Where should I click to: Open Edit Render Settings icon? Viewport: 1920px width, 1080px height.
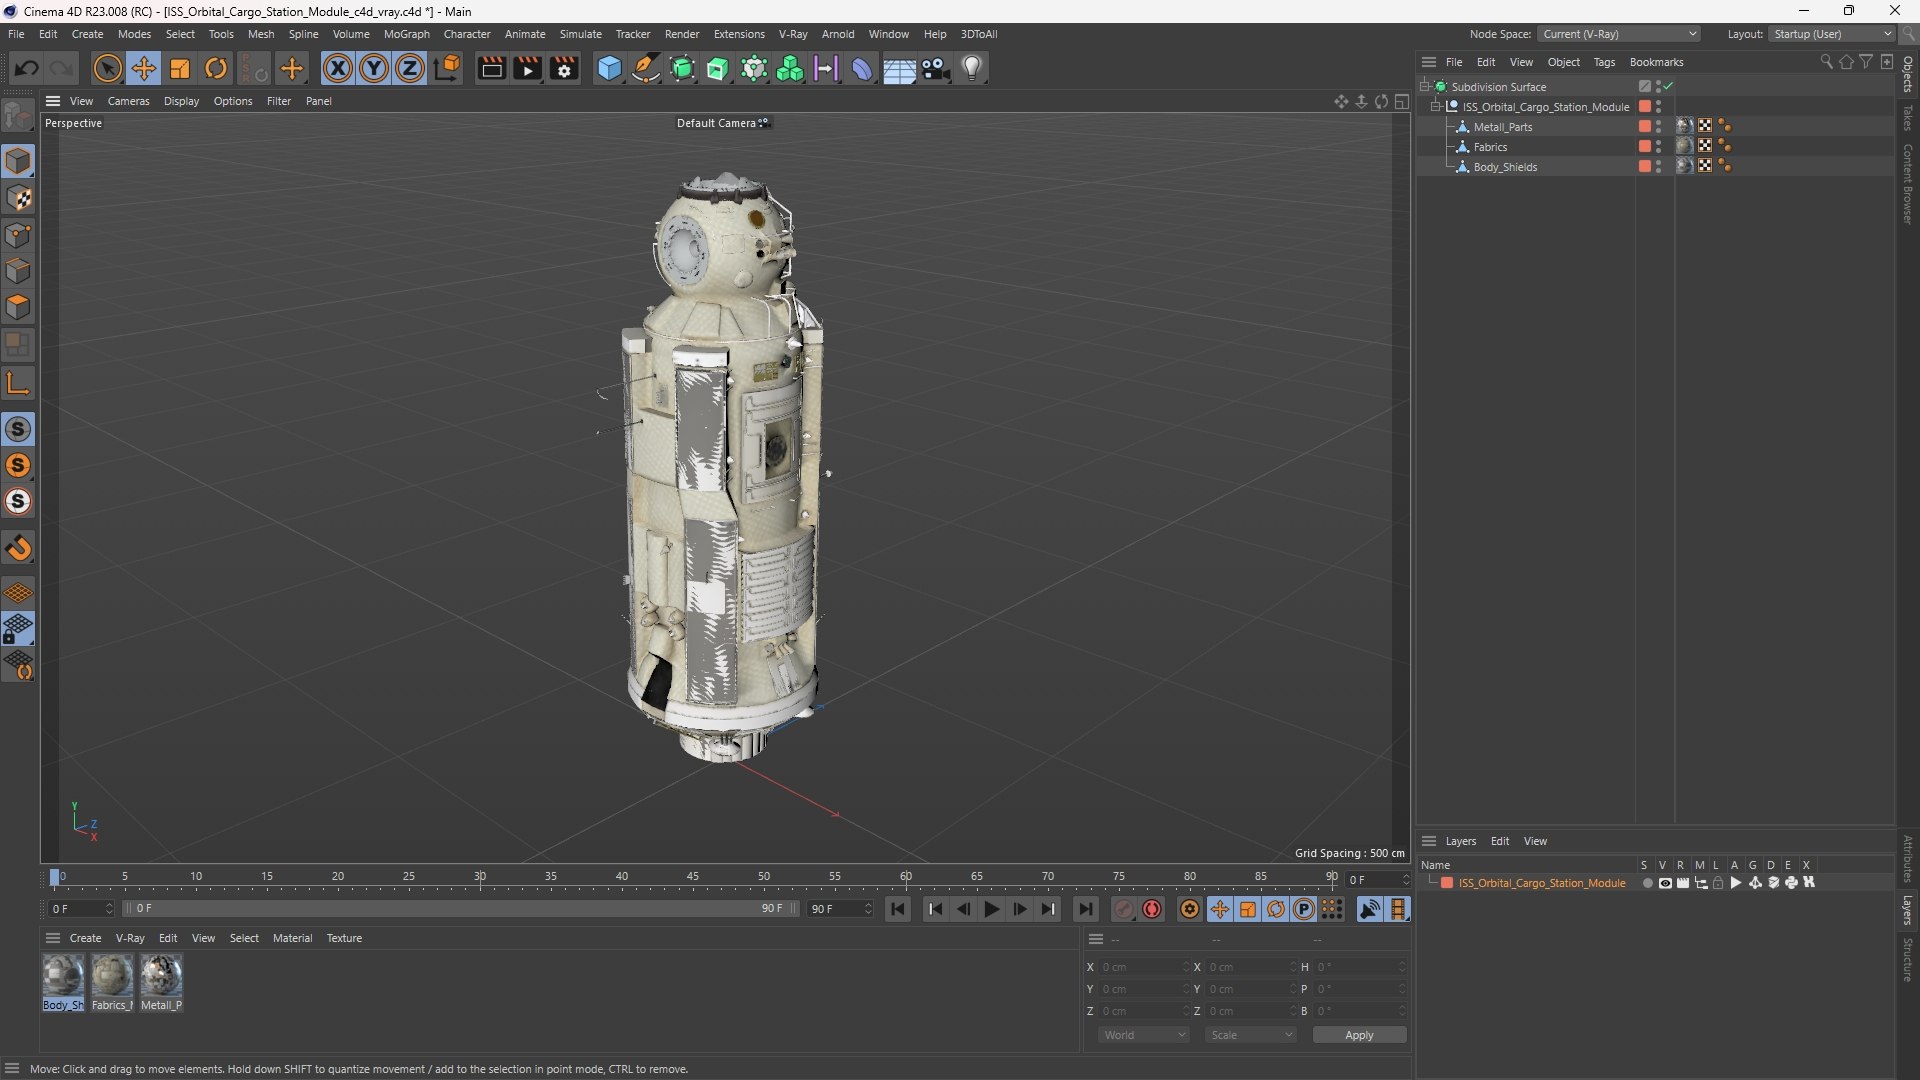[564, 68]
